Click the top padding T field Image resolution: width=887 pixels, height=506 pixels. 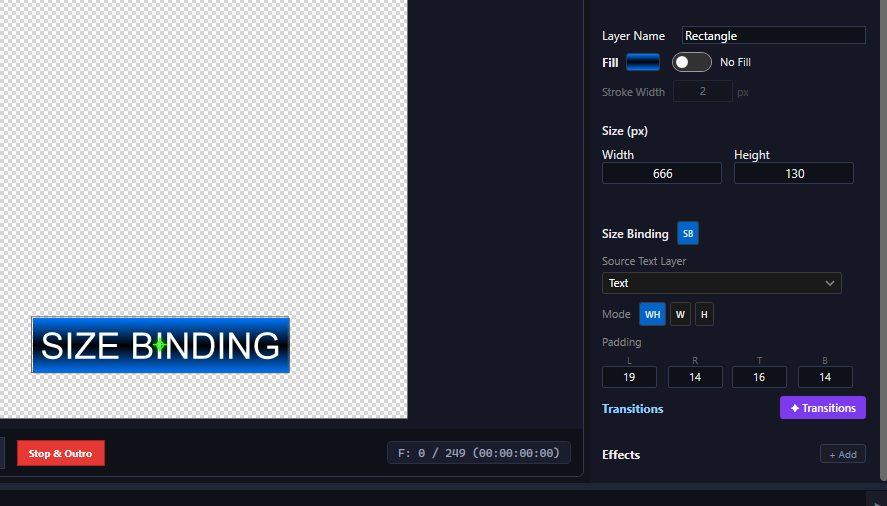759,377
